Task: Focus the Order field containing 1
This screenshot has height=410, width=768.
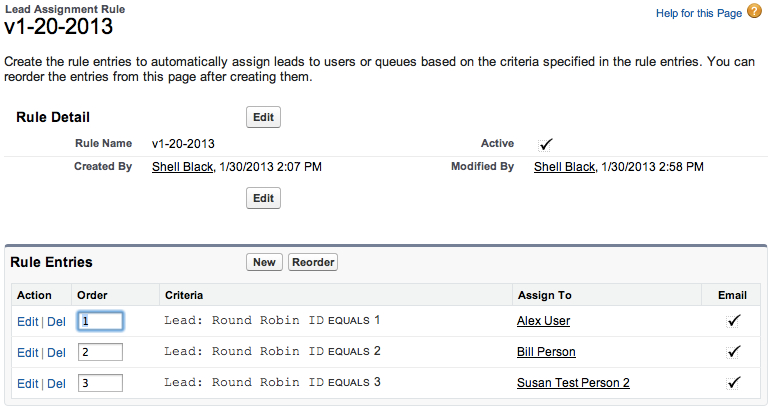Action: [100, 321]
